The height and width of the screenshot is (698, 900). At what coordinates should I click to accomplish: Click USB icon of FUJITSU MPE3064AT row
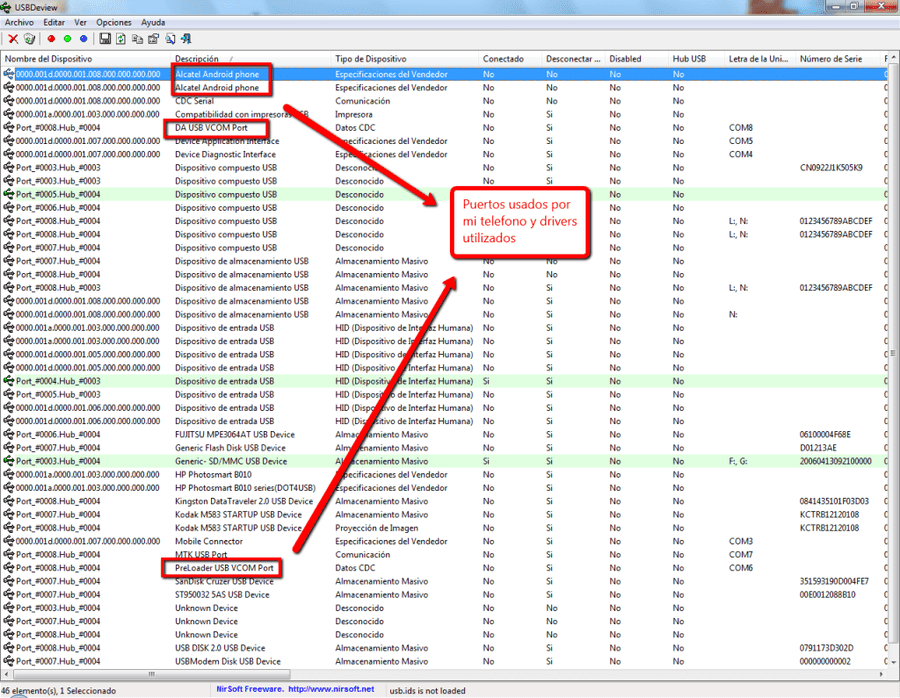[x=9, y=435]
